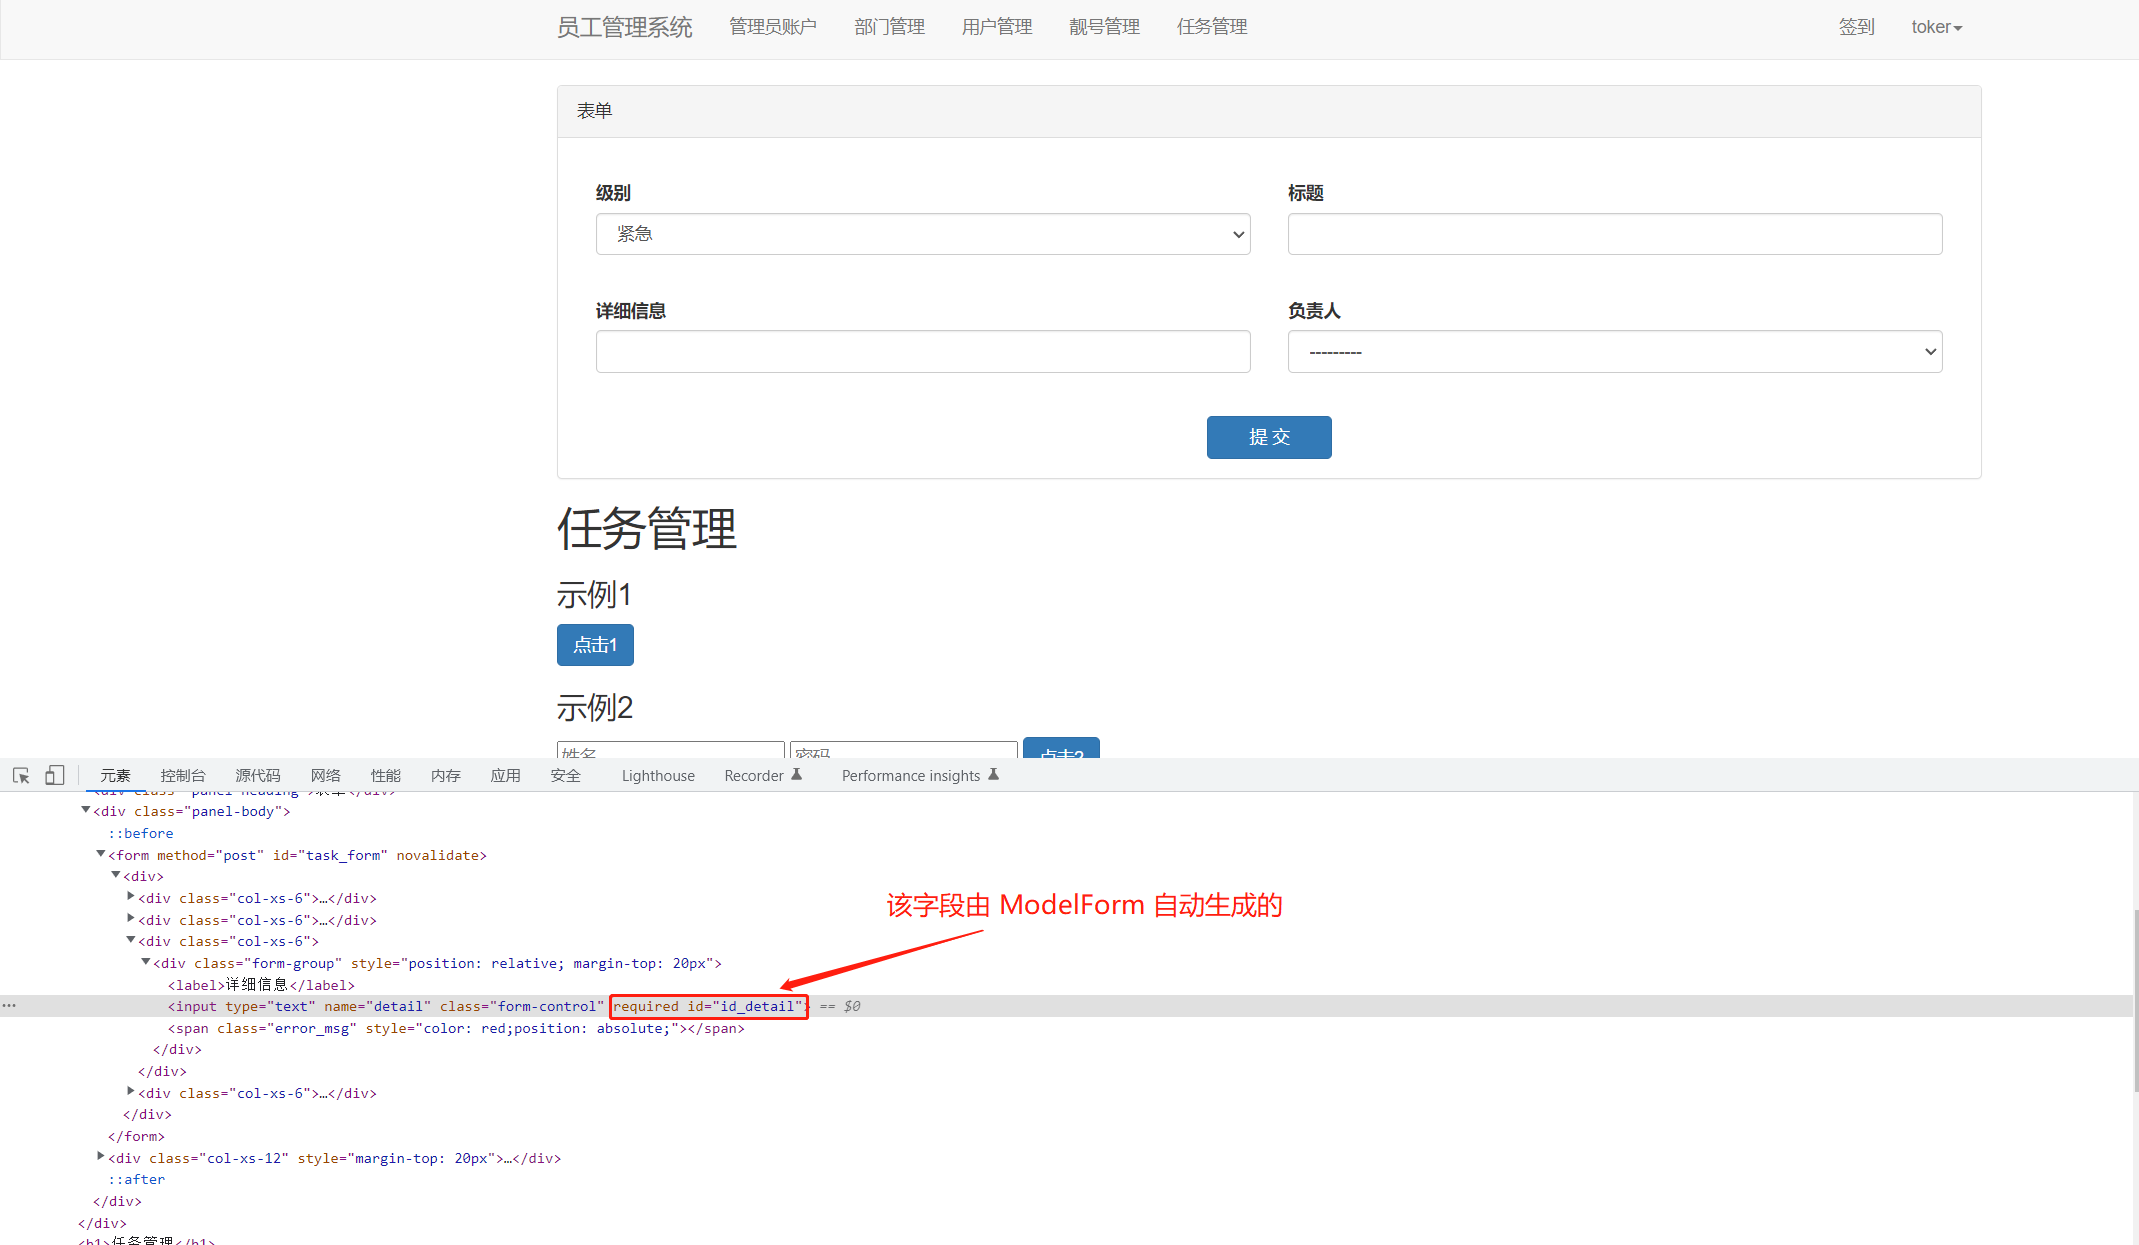Expand the first col-xs-6 div node
The width and height of the screenshot is (2139, 1245).
[x=131, y=897]
